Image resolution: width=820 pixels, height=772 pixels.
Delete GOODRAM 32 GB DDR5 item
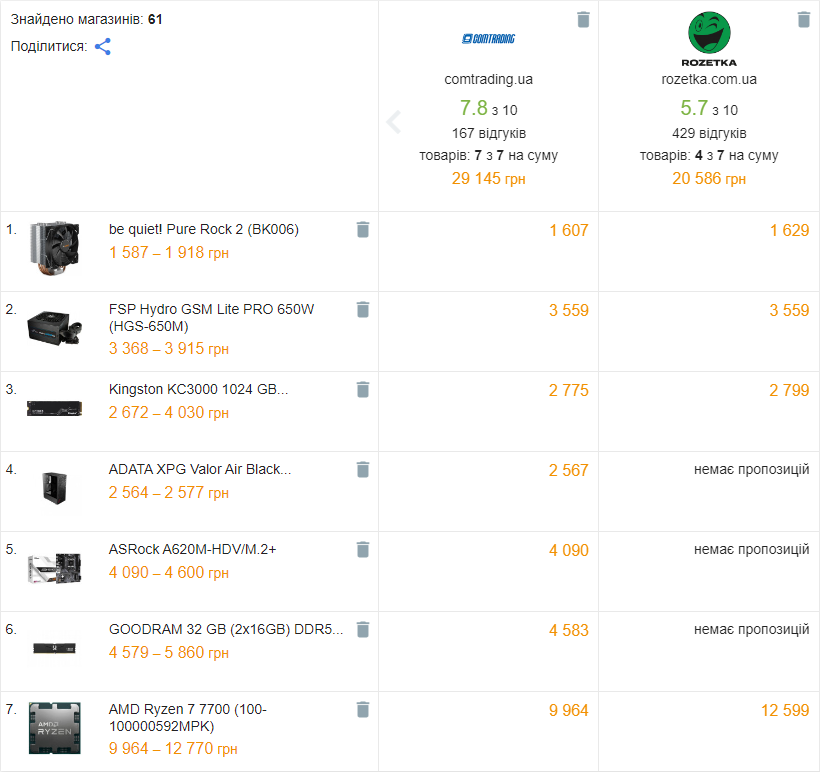(x=363, y=630)
